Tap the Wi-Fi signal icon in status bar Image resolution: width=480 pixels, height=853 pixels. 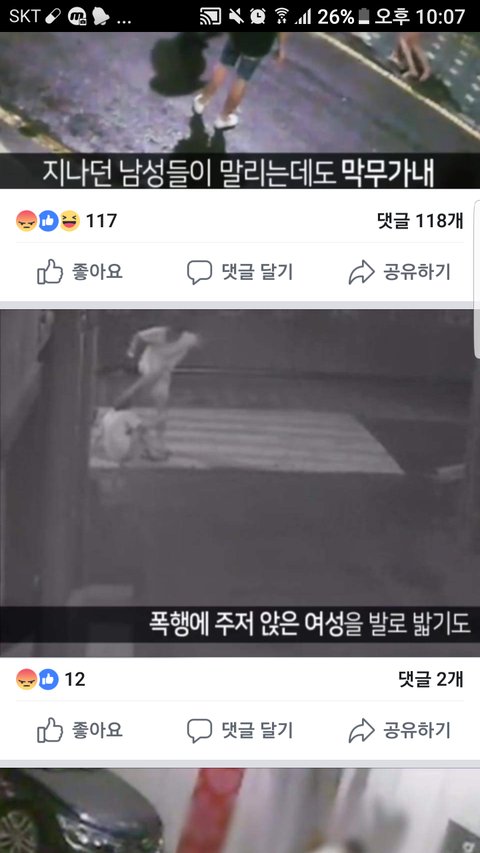(x=281, y=16)
